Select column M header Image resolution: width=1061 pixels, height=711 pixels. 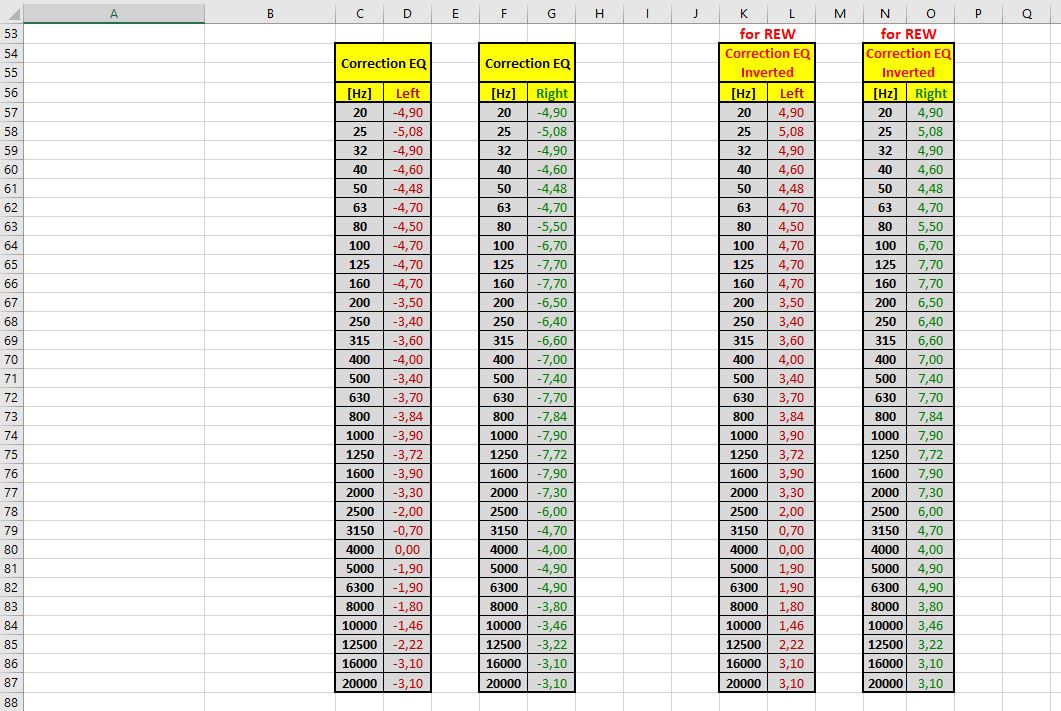(x=839, y=13)
